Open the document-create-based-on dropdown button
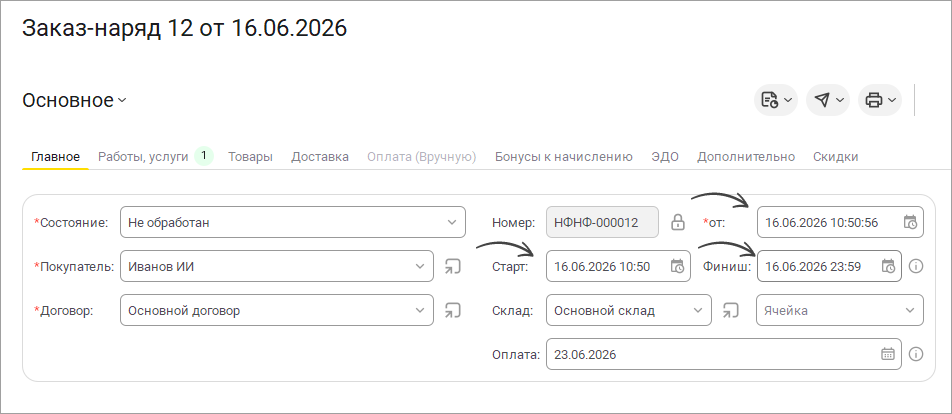This screenshot has height=414, width=952. pyautogui.click(x=776, y=100)
